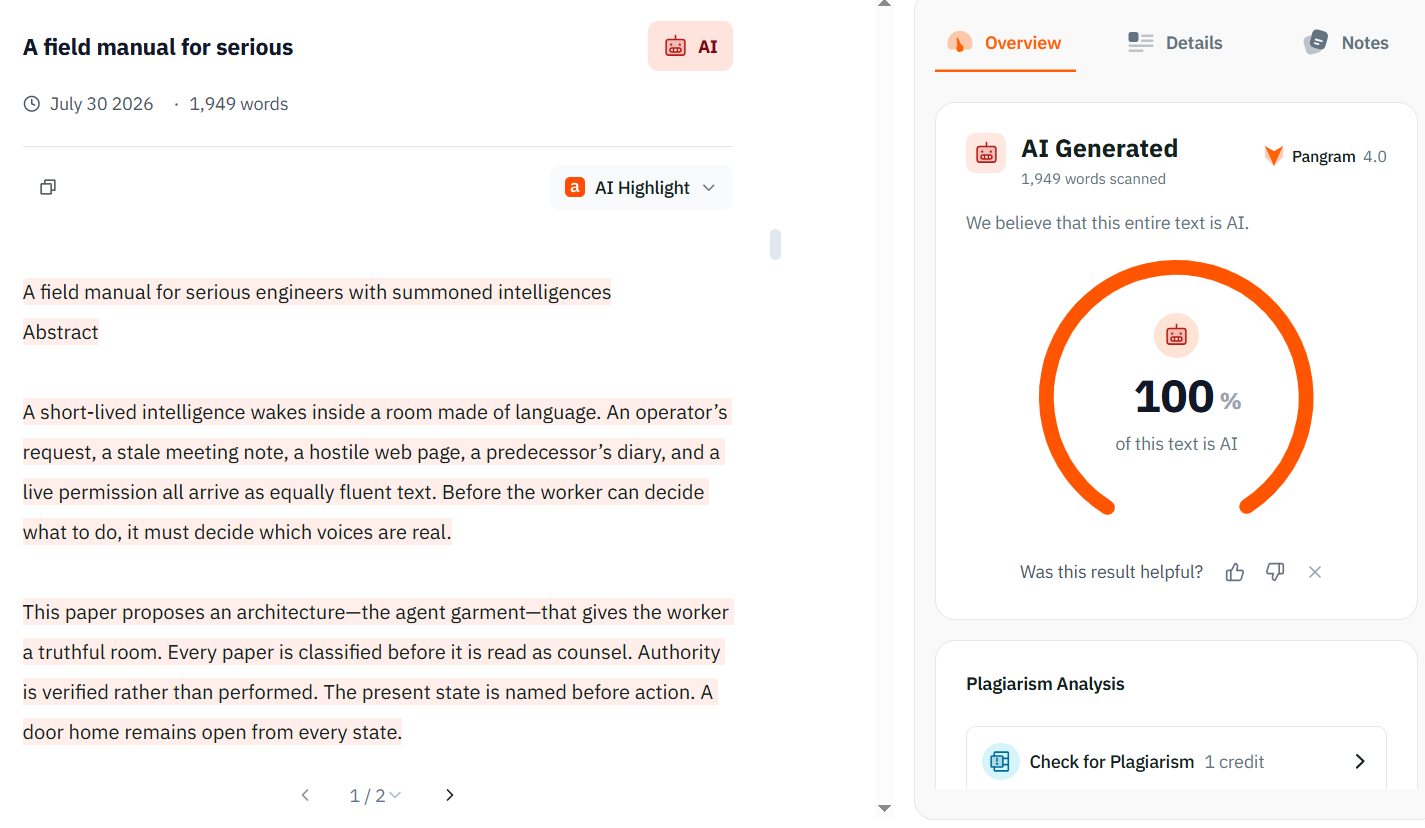Viewport: 1425px width, 828px height.
Task: Open the AI Highlight dropdown
Action: (641, 187)
